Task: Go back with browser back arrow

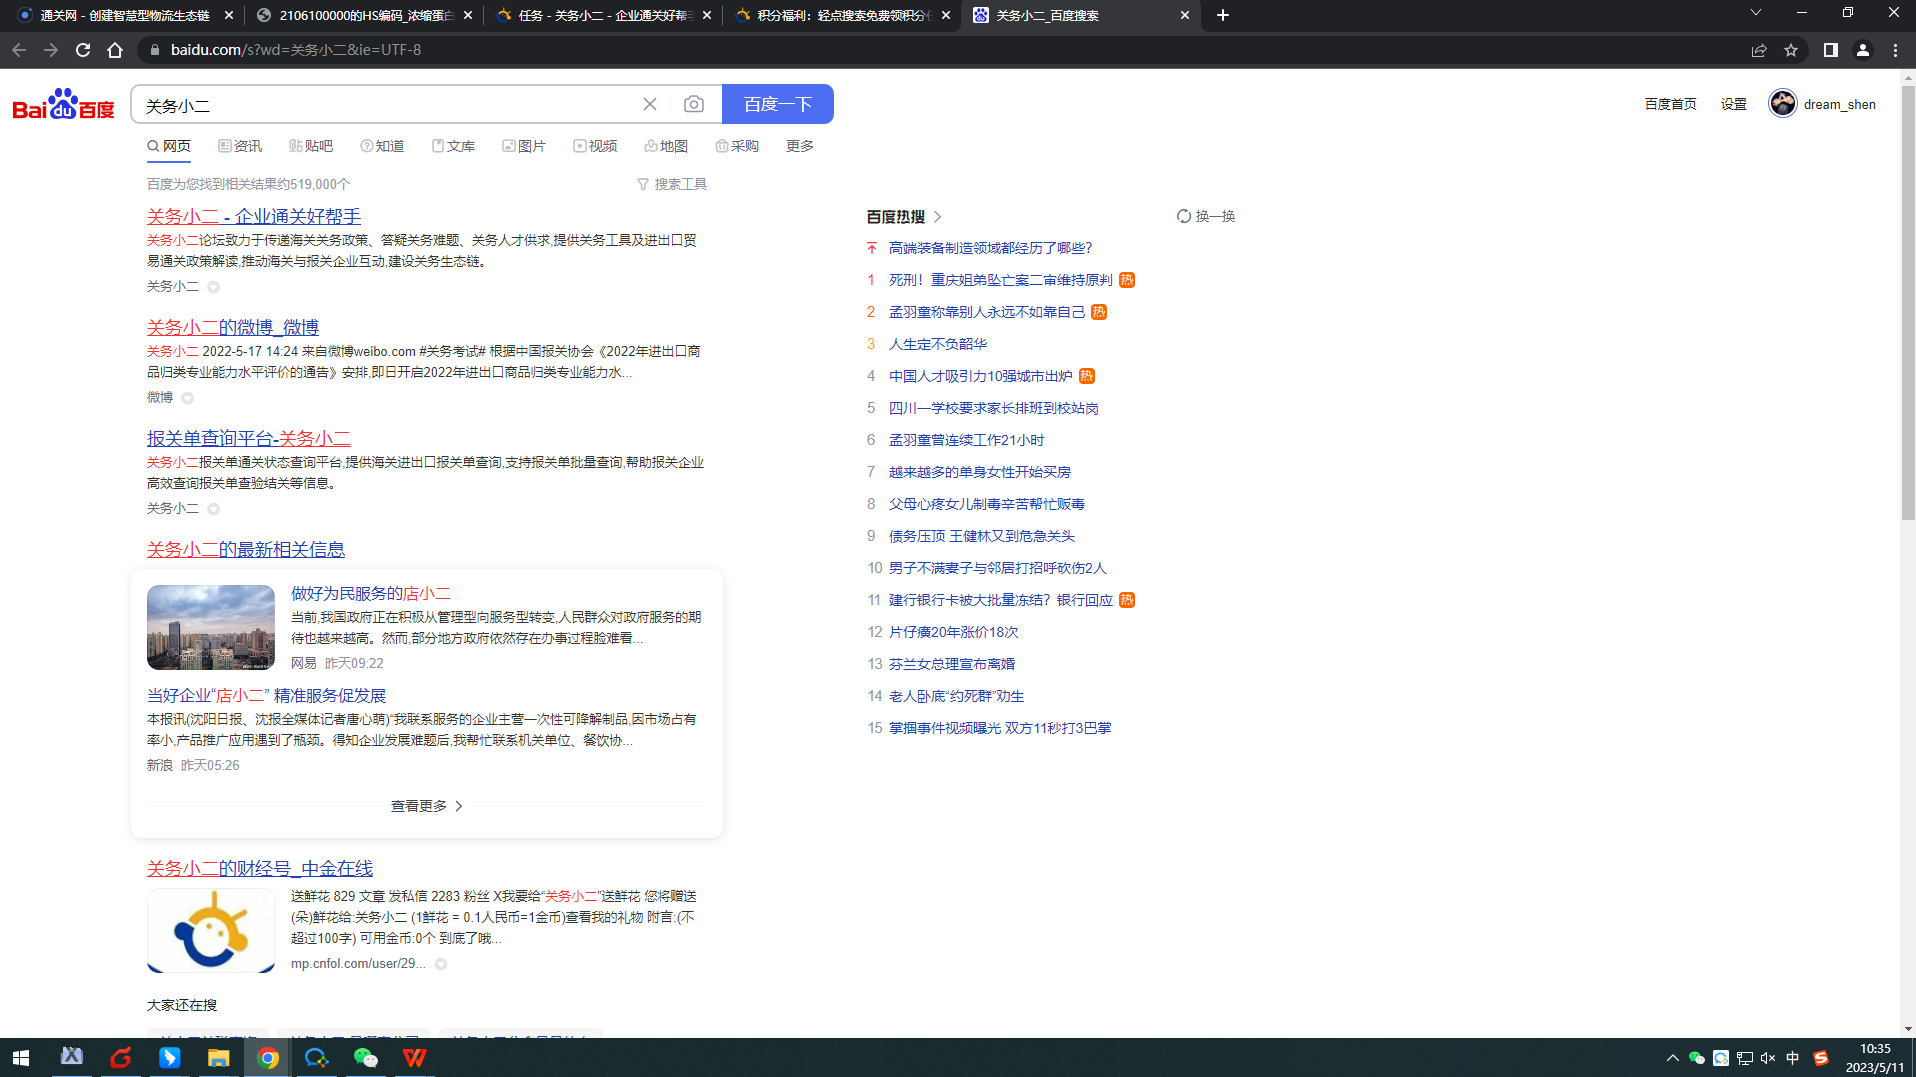Action: [x=19, y=50]
